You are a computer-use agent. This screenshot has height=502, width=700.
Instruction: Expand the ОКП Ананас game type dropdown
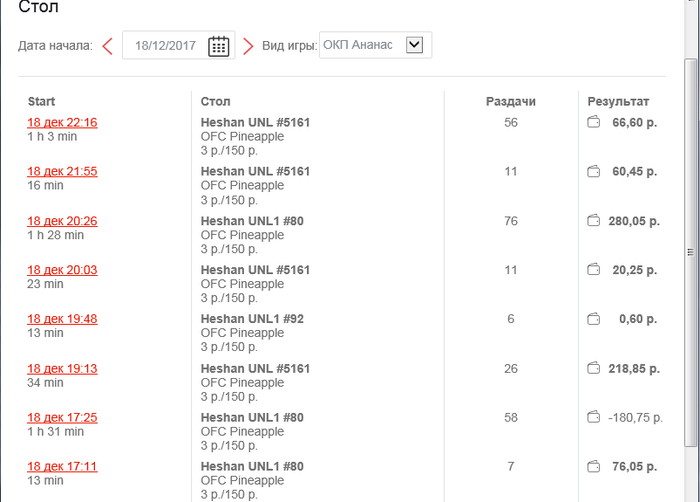point(415,45)
